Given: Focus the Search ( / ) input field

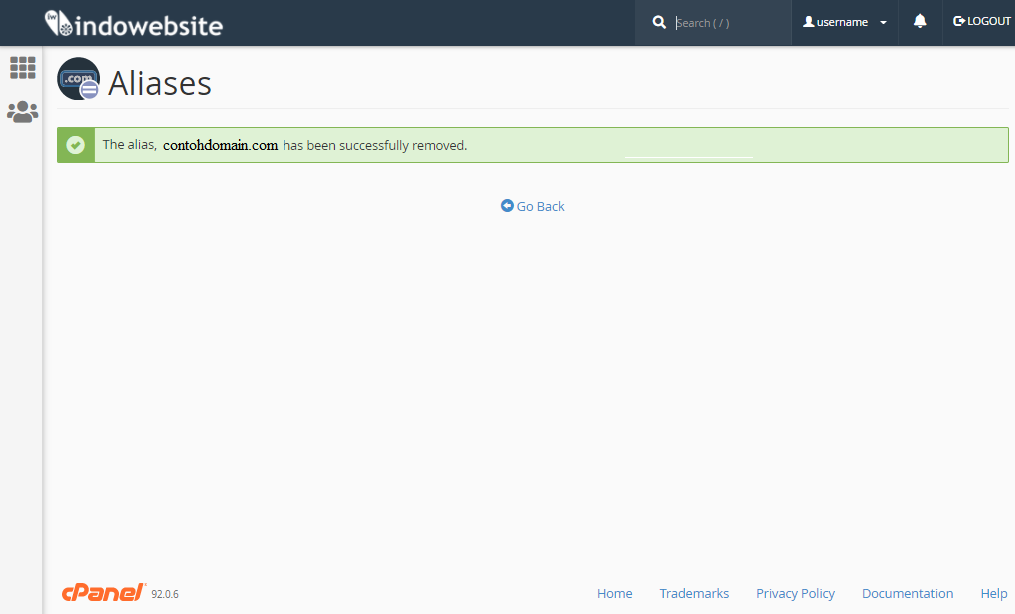Looking at the screenshot, I should coord(728,23).
